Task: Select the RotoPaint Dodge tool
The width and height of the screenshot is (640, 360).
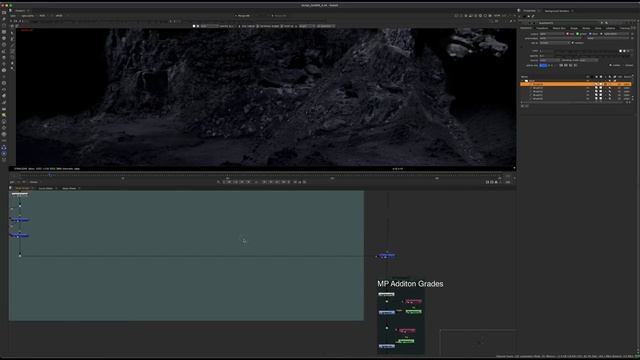Action: click(x=12, y=69)
